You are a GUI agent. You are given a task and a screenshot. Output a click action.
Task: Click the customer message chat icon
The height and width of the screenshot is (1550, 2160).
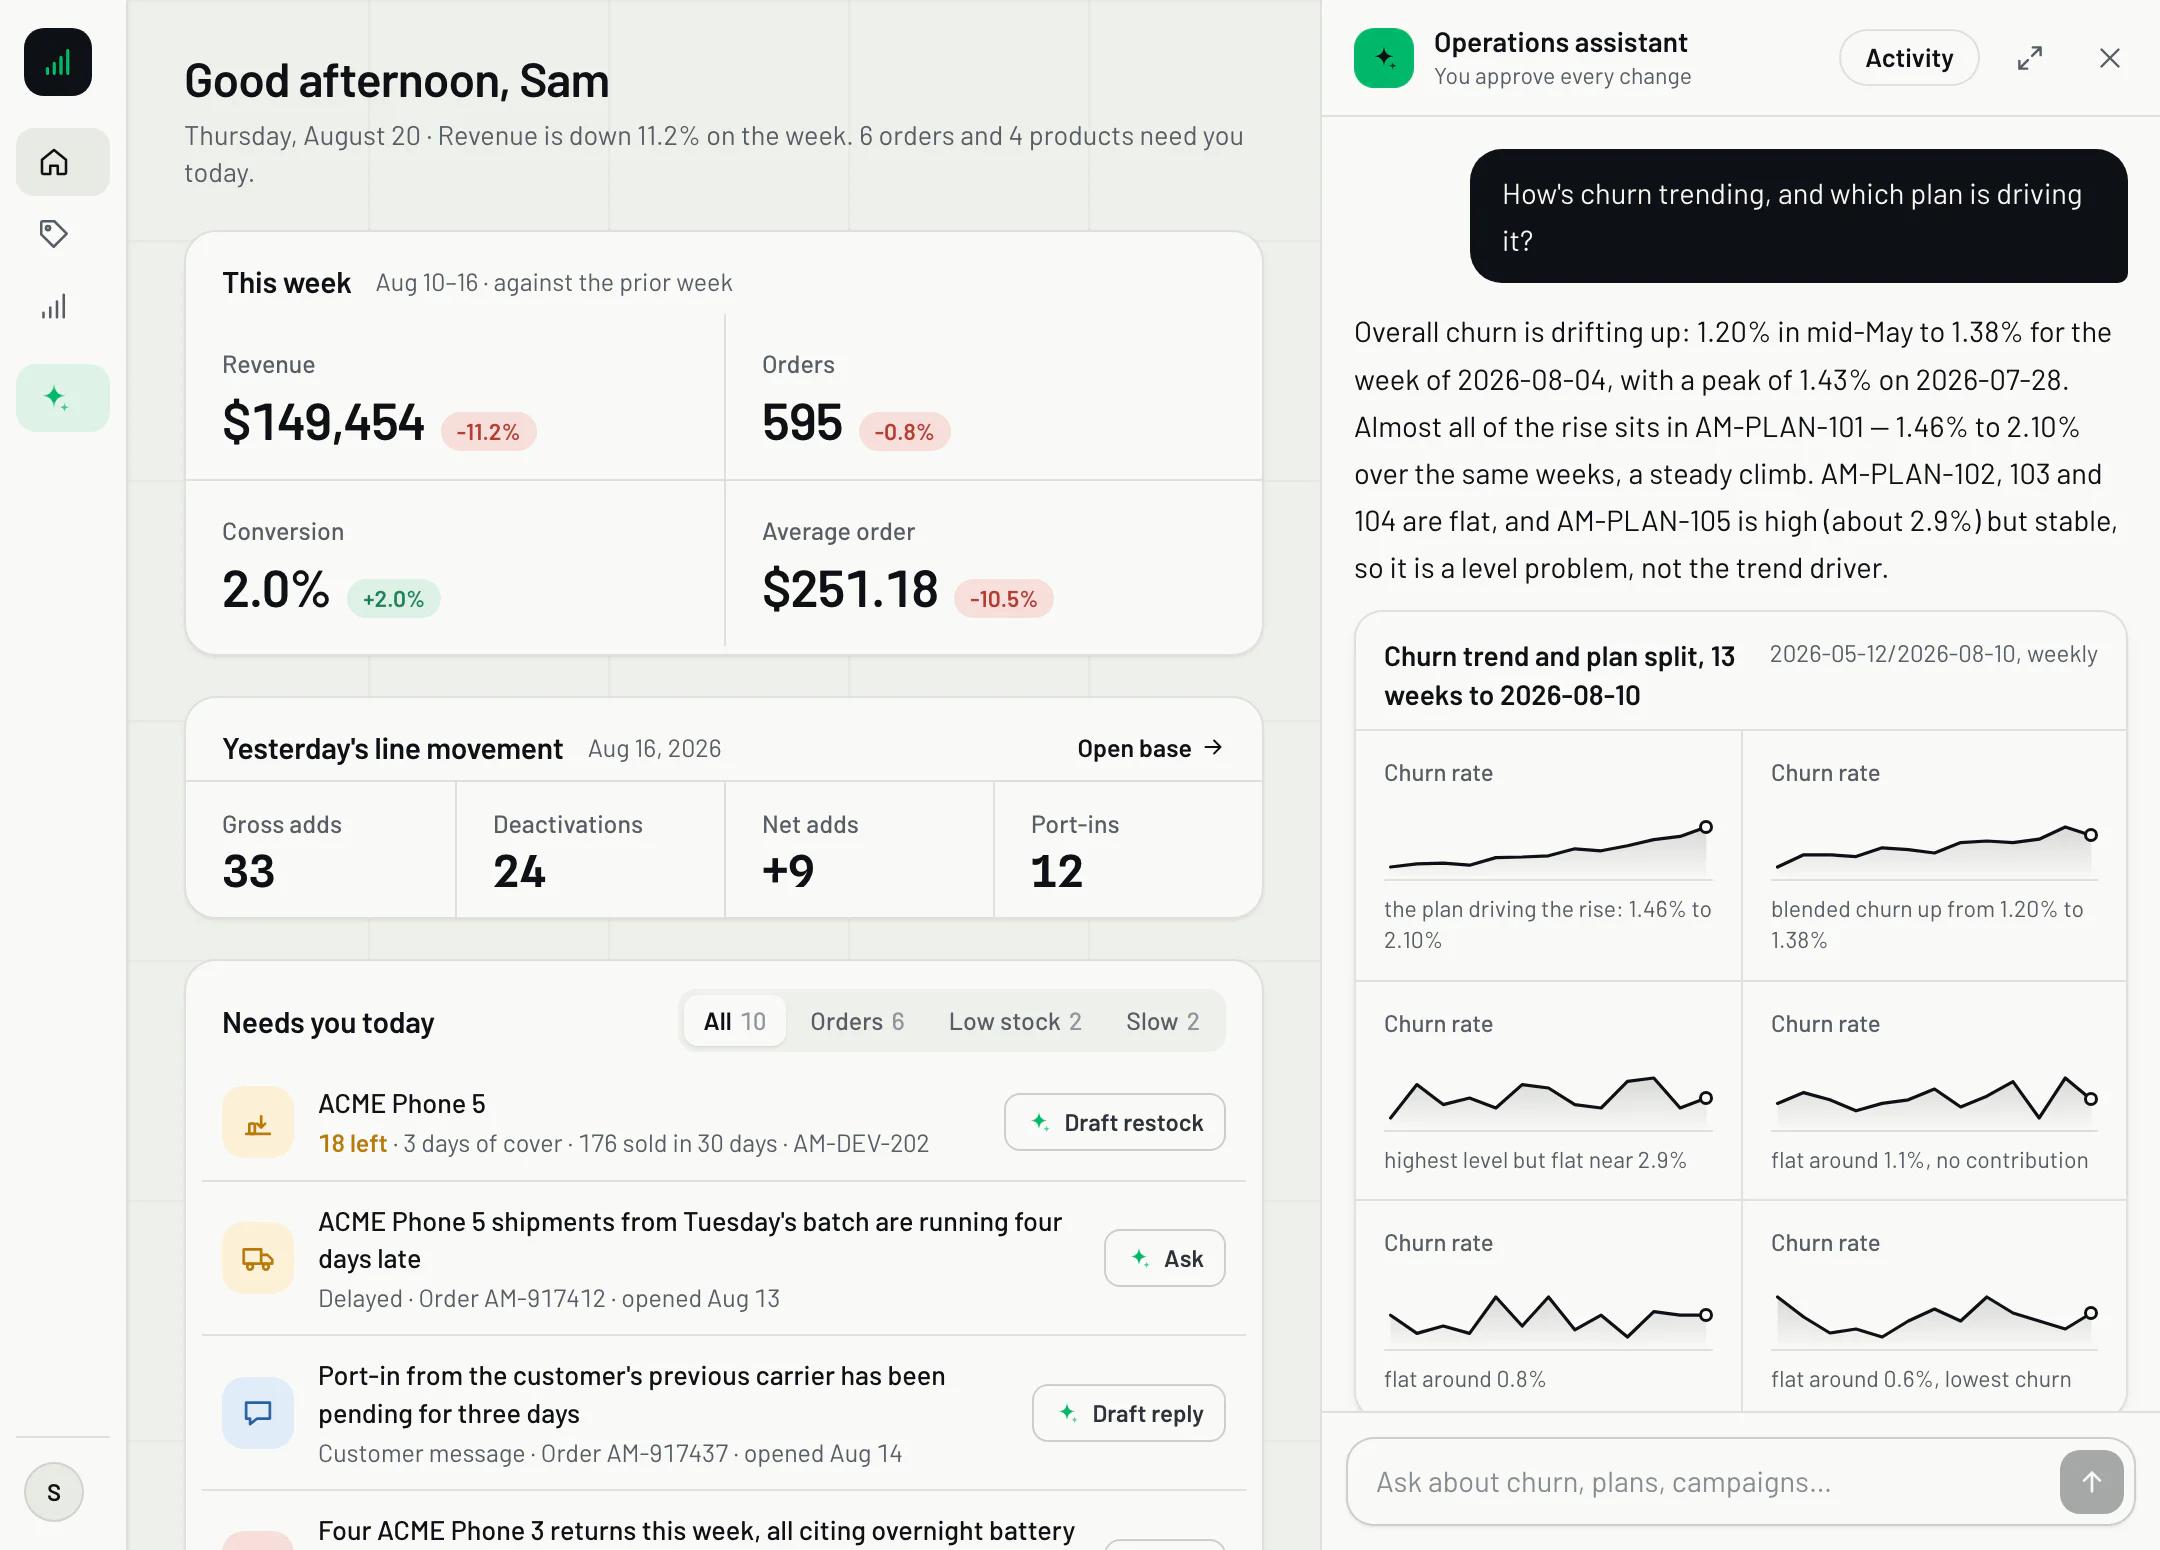pyautogui.click(x=258, y=1413)
